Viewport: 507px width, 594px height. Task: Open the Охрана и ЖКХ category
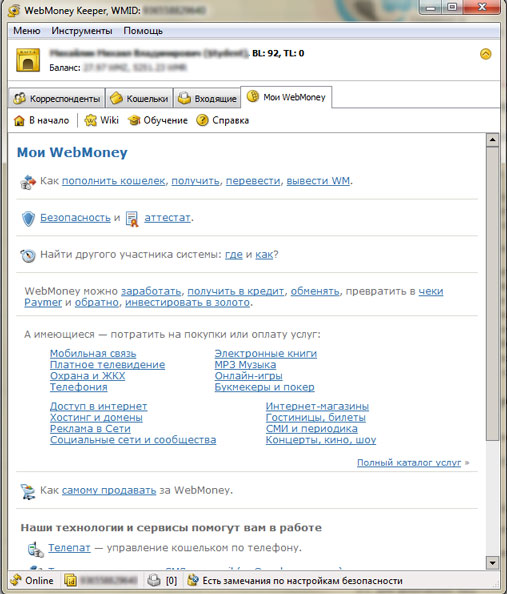[x=88, y=376]
